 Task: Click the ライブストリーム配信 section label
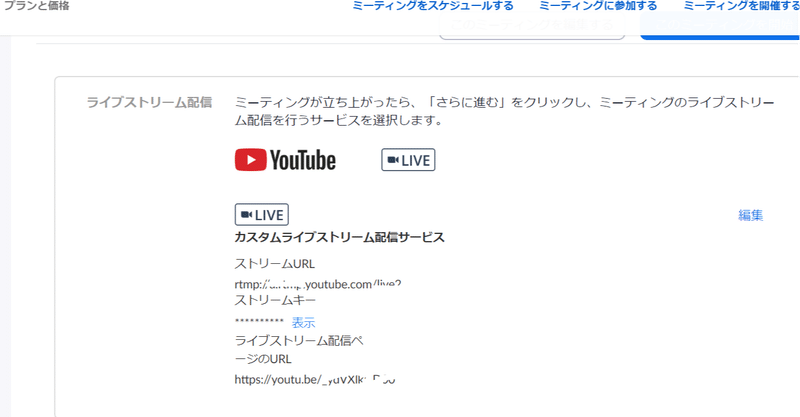tap(149, 103)
